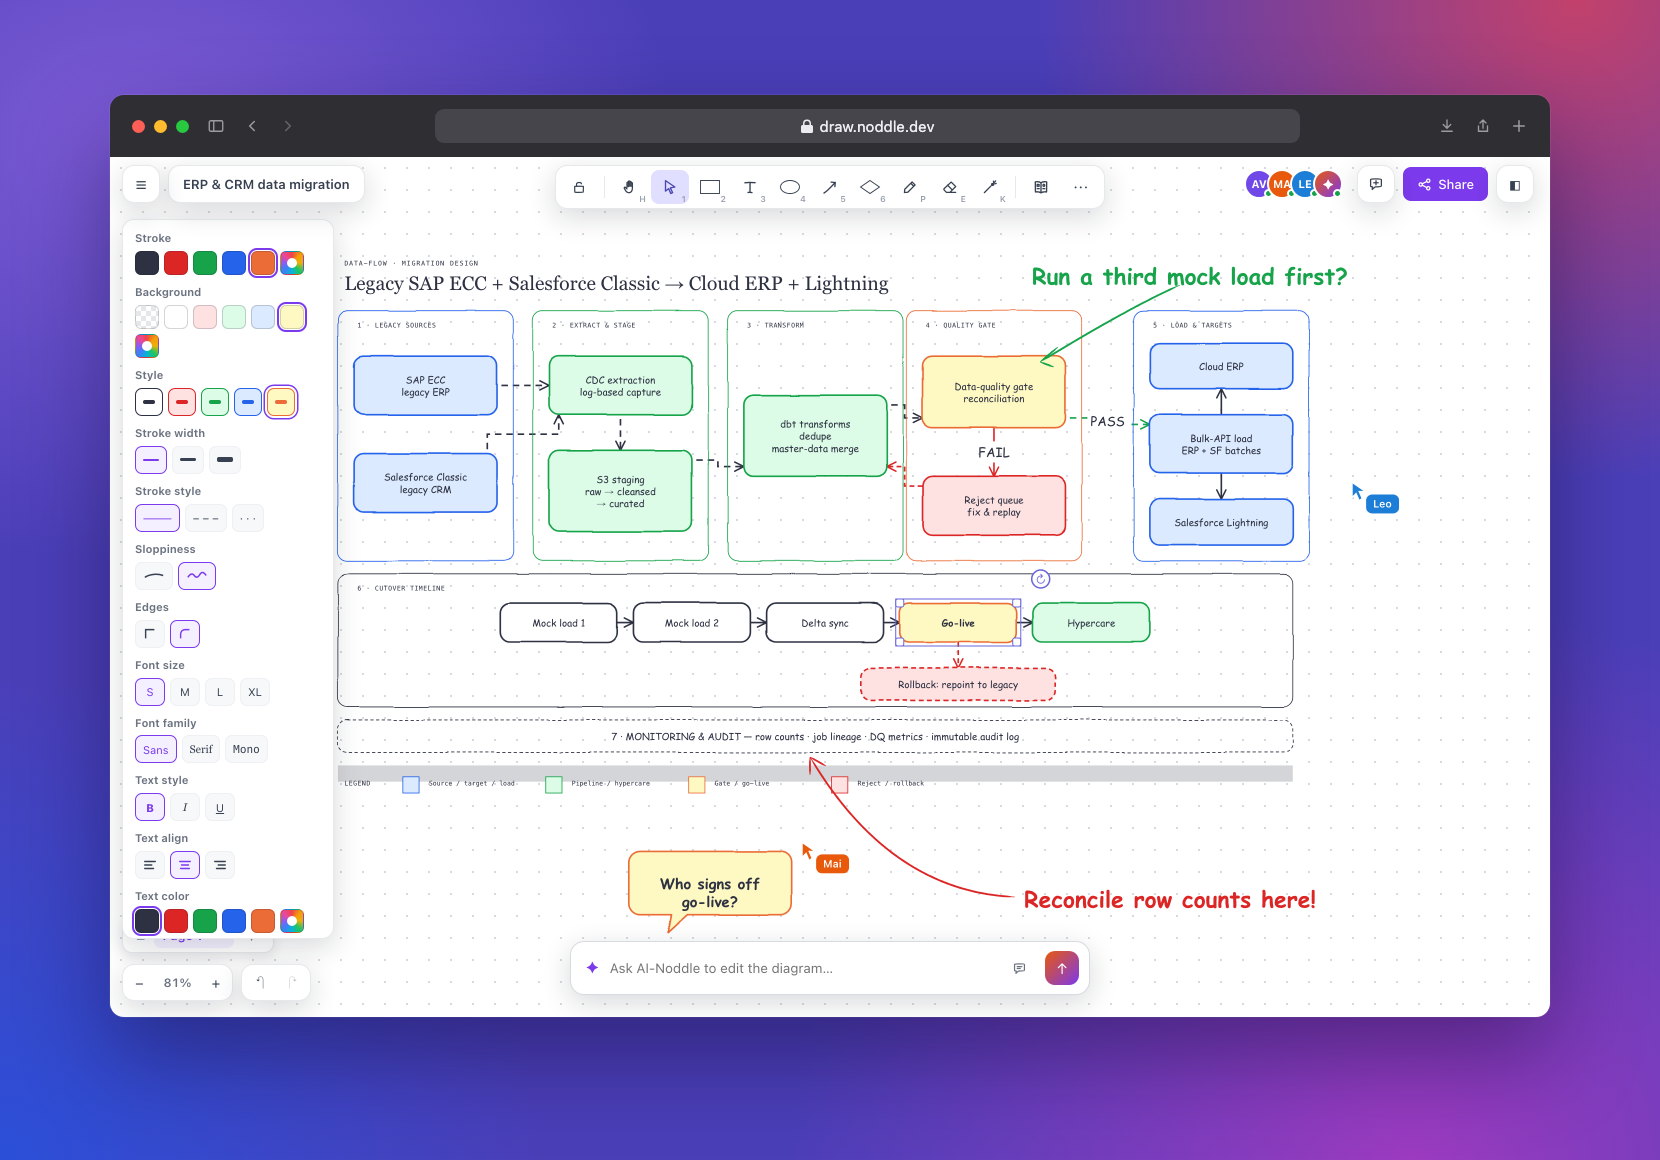Toggle italic text style
The image size is (1660, 1160).
coord(185,807)
